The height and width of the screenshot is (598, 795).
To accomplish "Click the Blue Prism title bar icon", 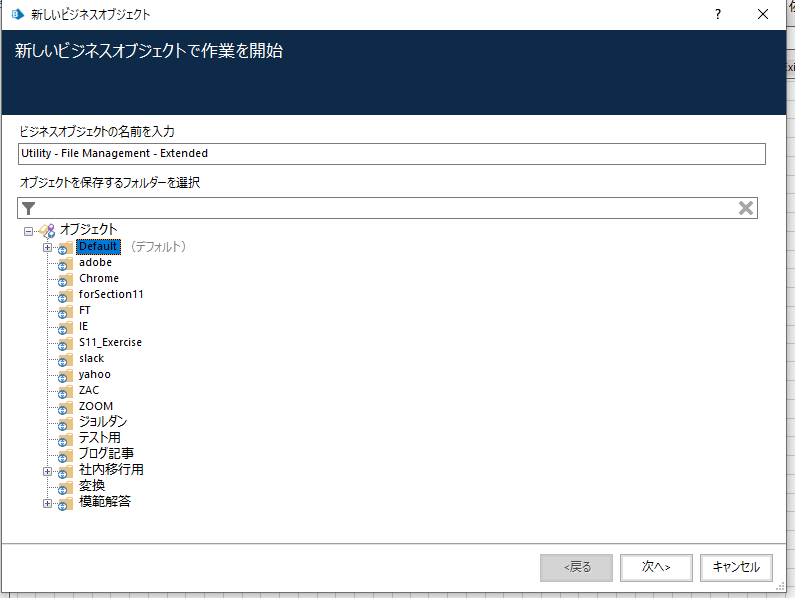I will click(18, 14).
